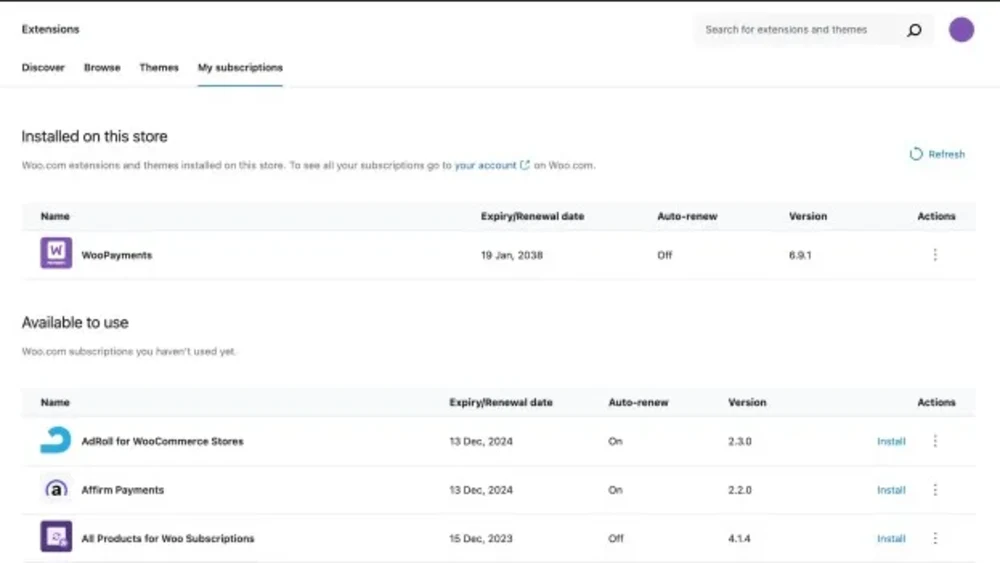Screen dimensions: 1000x563
Task: Click Affirm Payments version 2.2.0
Action: 740,490
